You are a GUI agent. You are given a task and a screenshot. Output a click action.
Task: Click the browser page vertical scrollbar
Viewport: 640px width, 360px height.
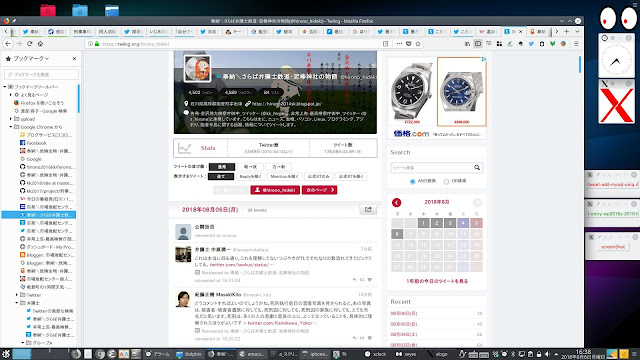(580, 64)
